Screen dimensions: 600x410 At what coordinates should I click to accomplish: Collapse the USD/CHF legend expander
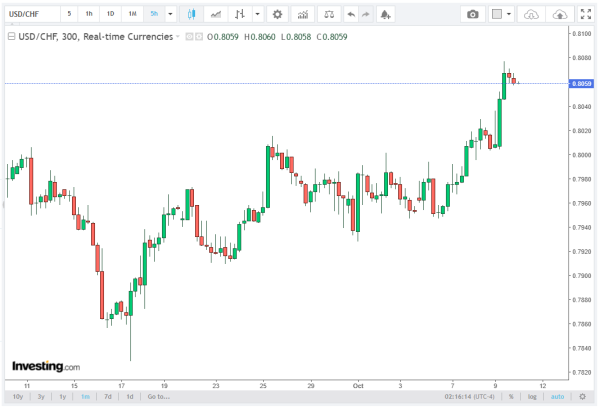10,35
